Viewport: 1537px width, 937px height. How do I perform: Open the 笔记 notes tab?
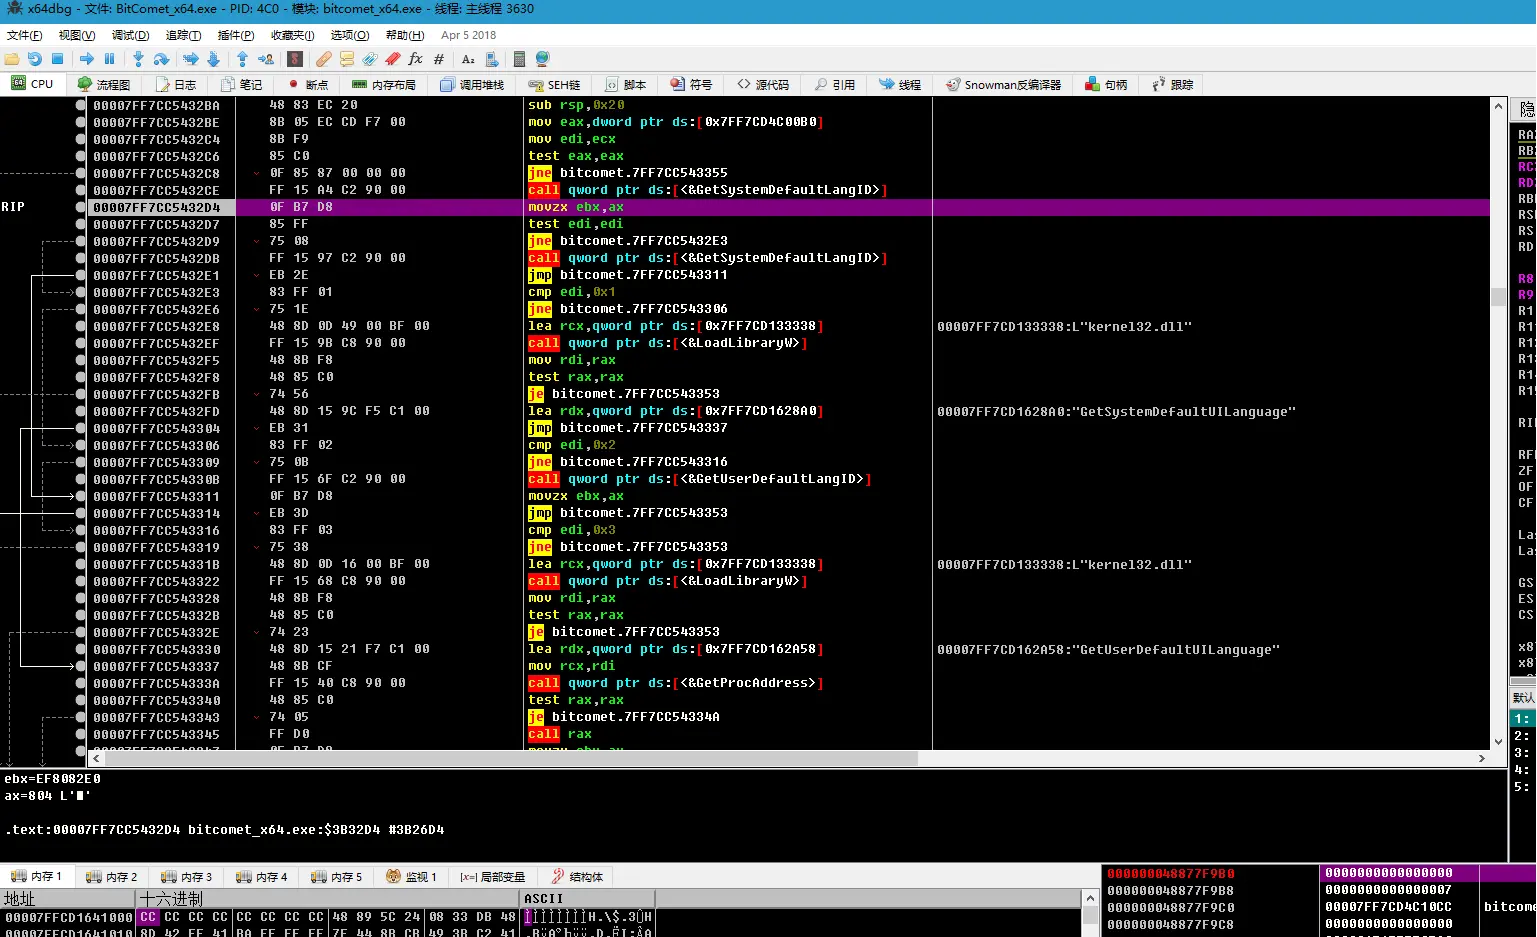[242, 84]
